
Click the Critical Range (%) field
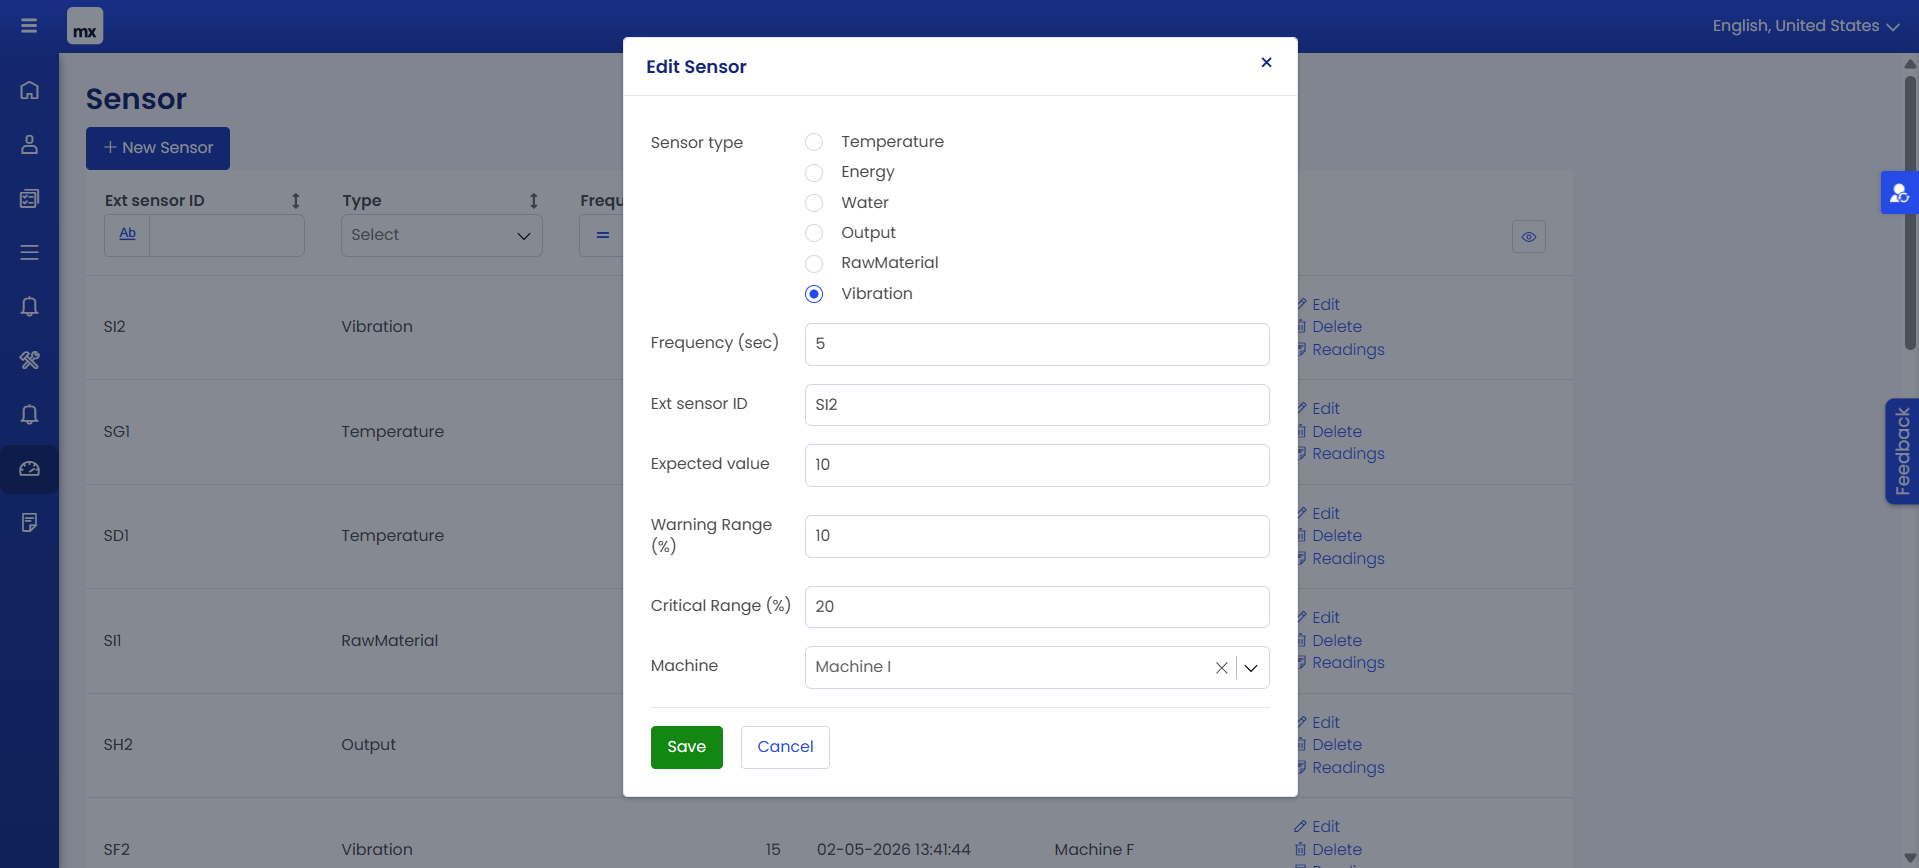click(x=1037, y=607)
